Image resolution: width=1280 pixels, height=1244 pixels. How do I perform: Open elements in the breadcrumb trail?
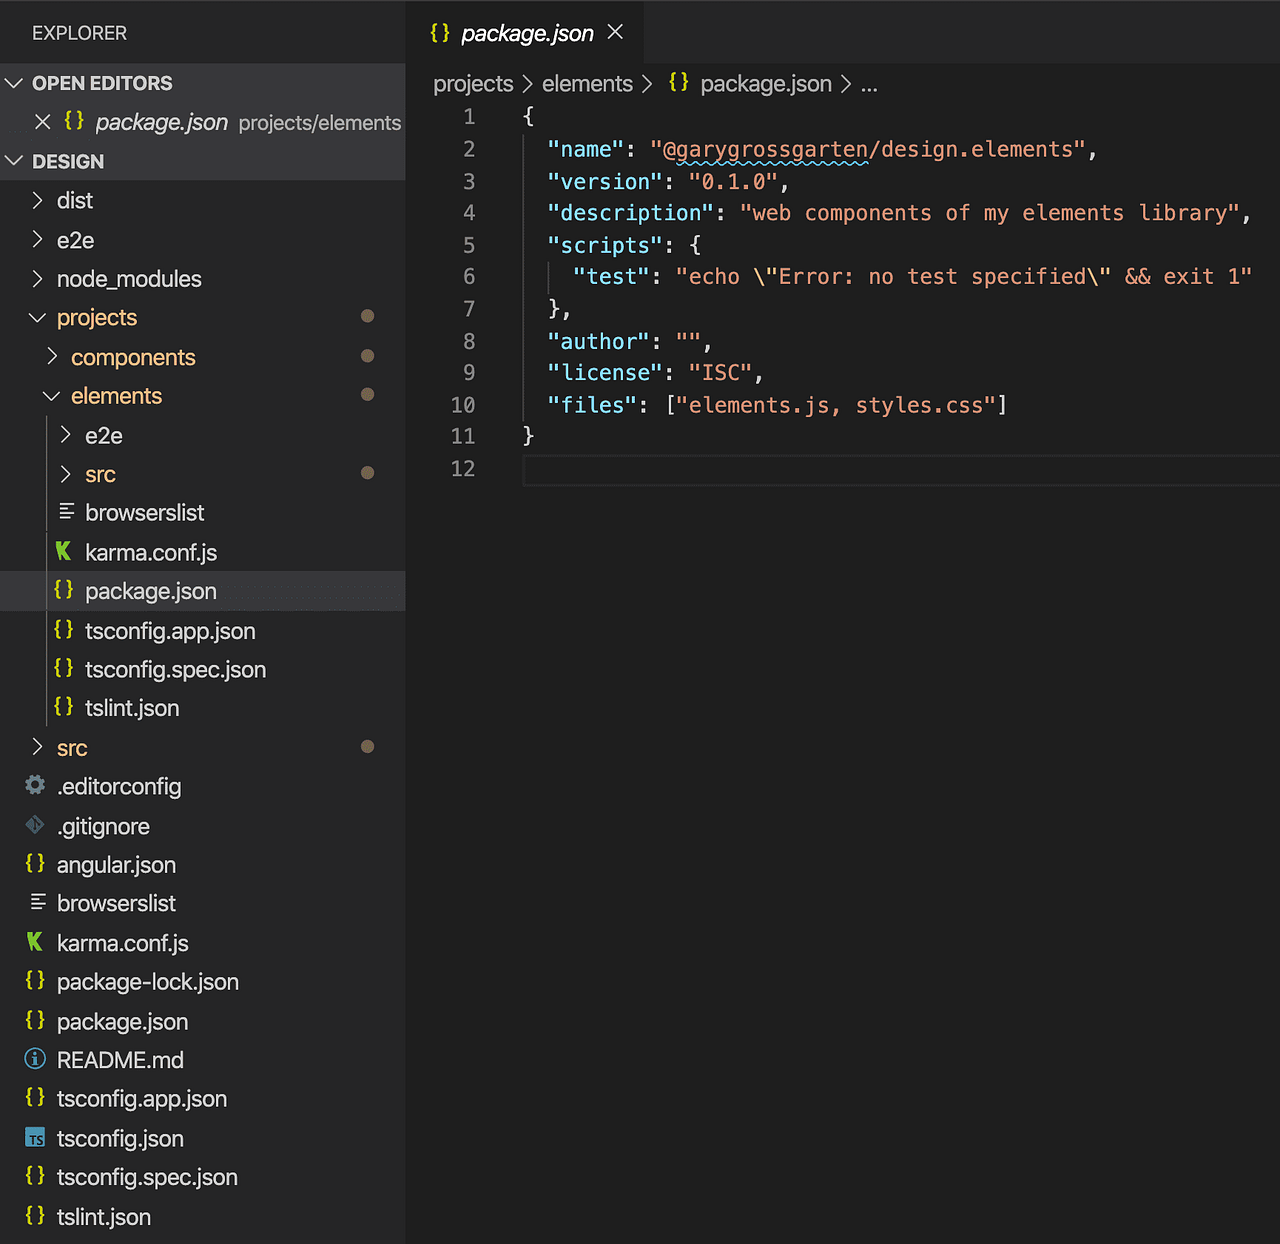click(587, 84)
